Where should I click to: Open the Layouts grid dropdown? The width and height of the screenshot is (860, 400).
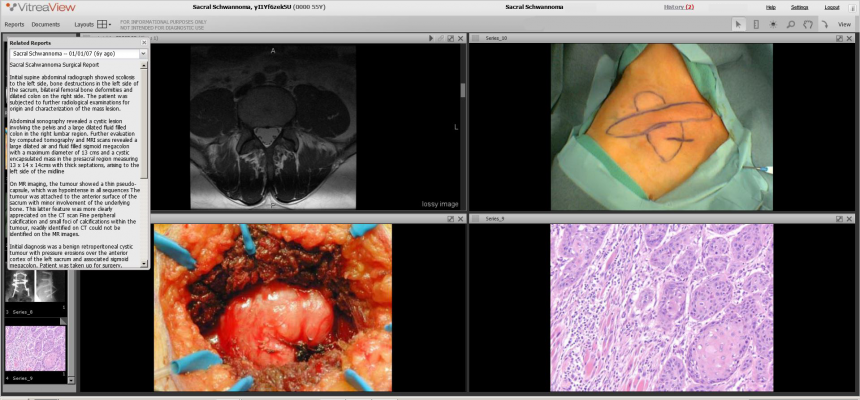(106, 24)
